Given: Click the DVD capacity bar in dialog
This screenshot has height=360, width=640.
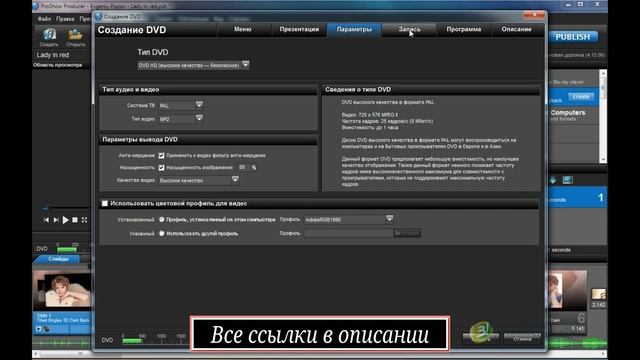Looking at the screenshot, I should click(132, 340).
